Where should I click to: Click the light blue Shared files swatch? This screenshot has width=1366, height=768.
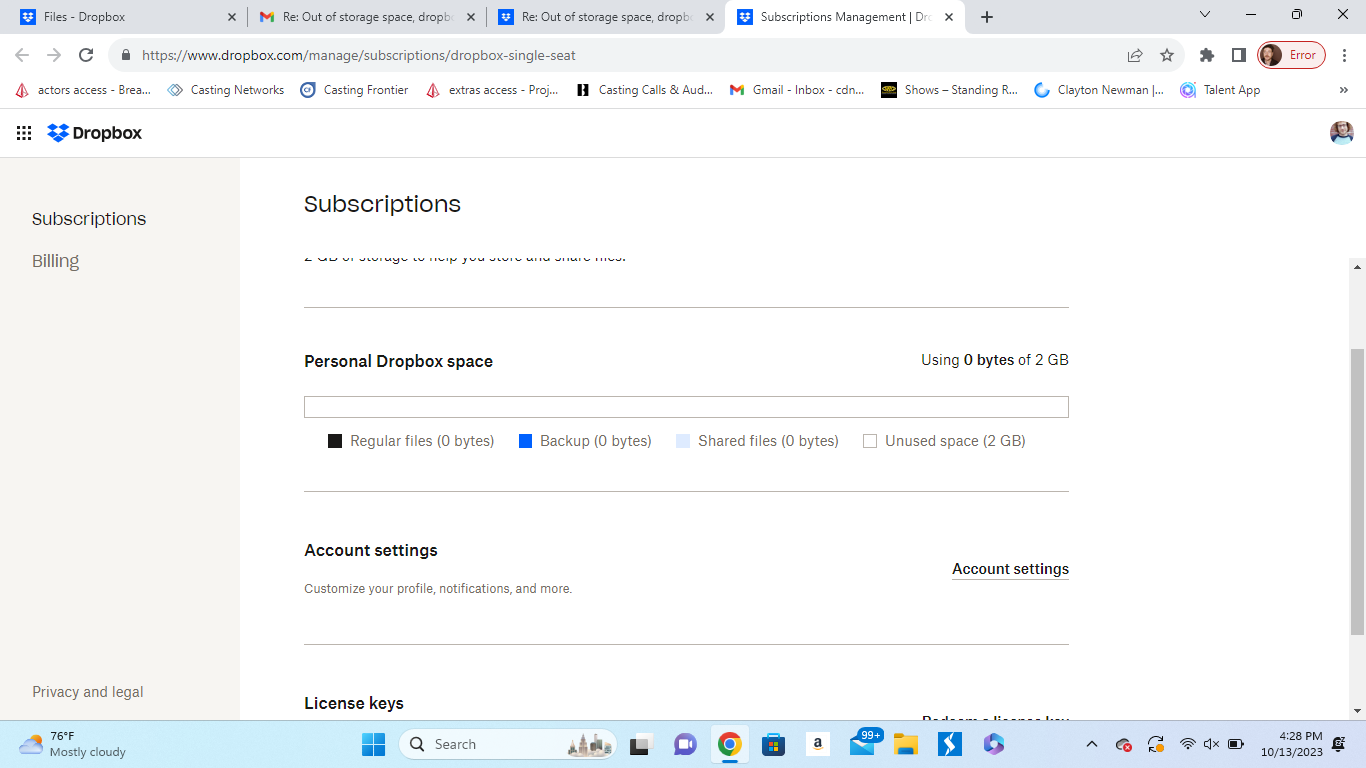pyautogui.click(x=683, y=441)
